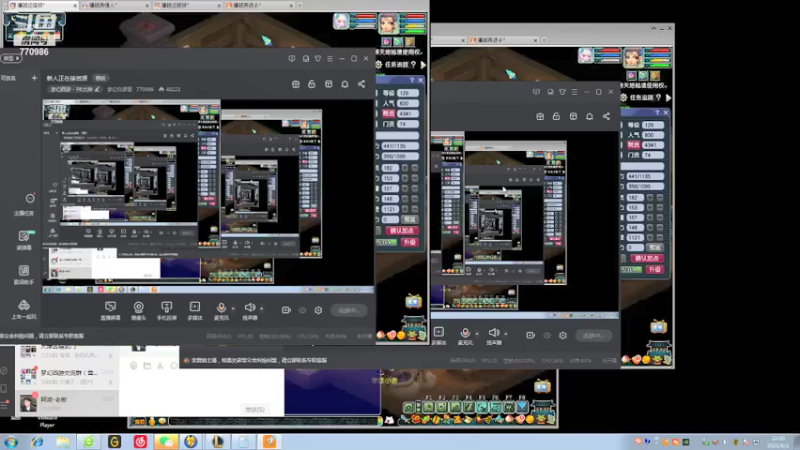Open the sidebar item with the green badge

[24, 240]
